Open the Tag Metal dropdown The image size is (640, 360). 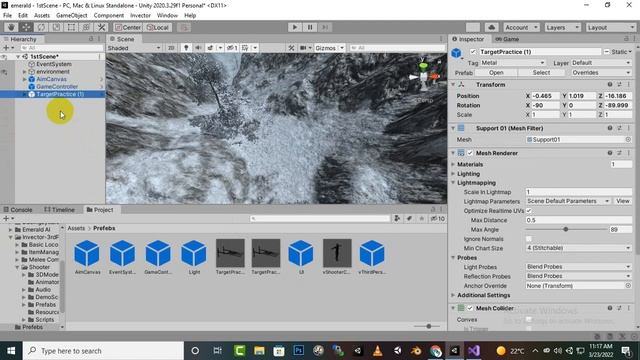pos(513,63)
